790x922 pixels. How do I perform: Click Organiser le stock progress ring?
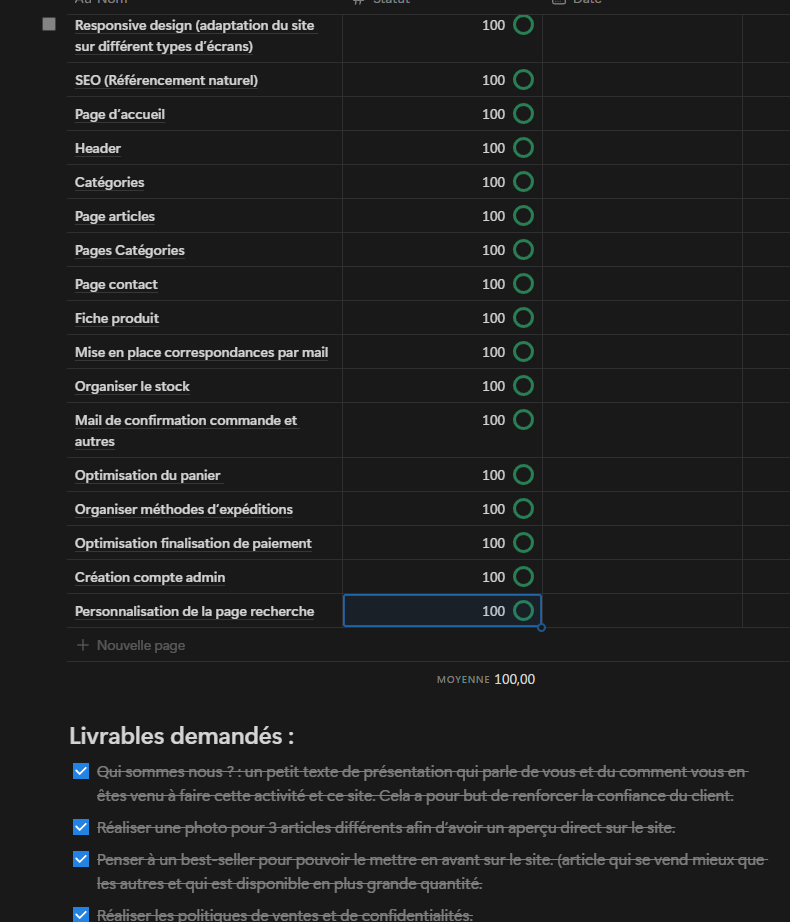(523, 386)
